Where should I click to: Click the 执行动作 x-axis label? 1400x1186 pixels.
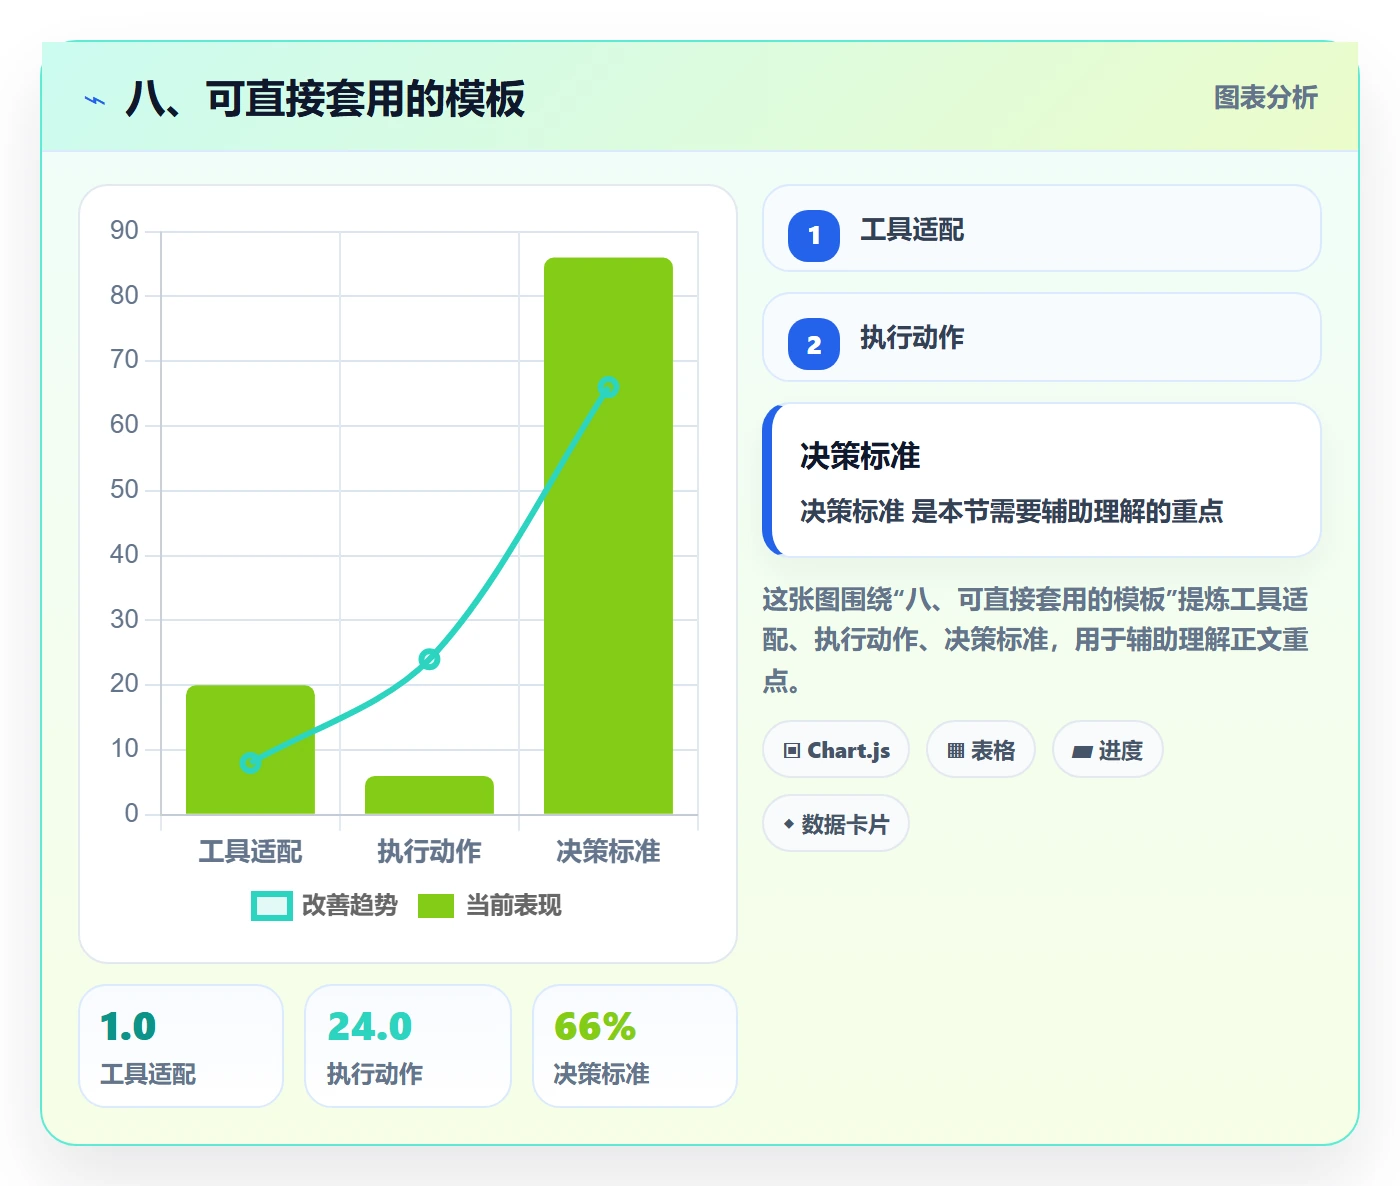point(429,852)
